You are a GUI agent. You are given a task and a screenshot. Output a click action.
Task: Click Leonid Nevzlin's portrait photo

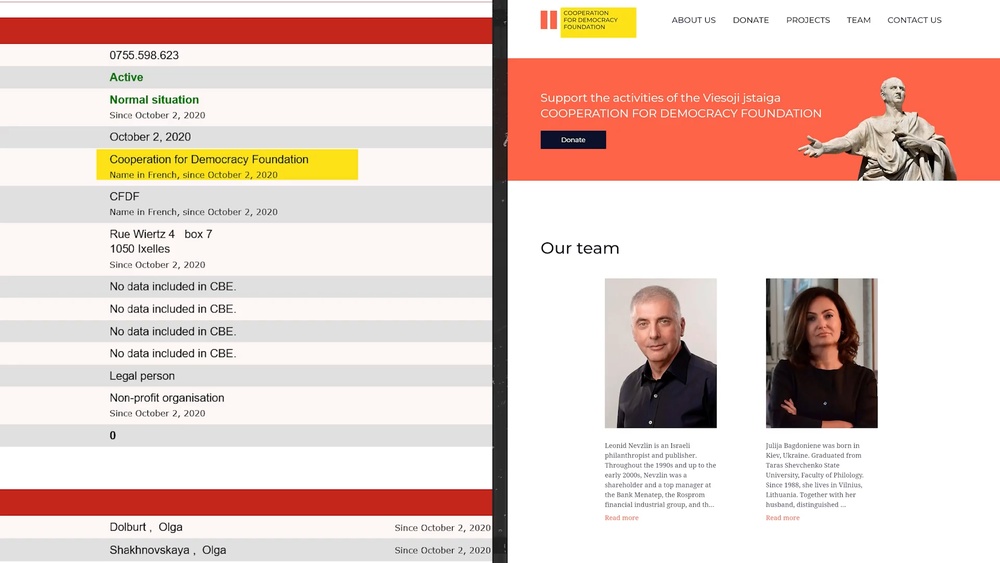pos(660,353)
